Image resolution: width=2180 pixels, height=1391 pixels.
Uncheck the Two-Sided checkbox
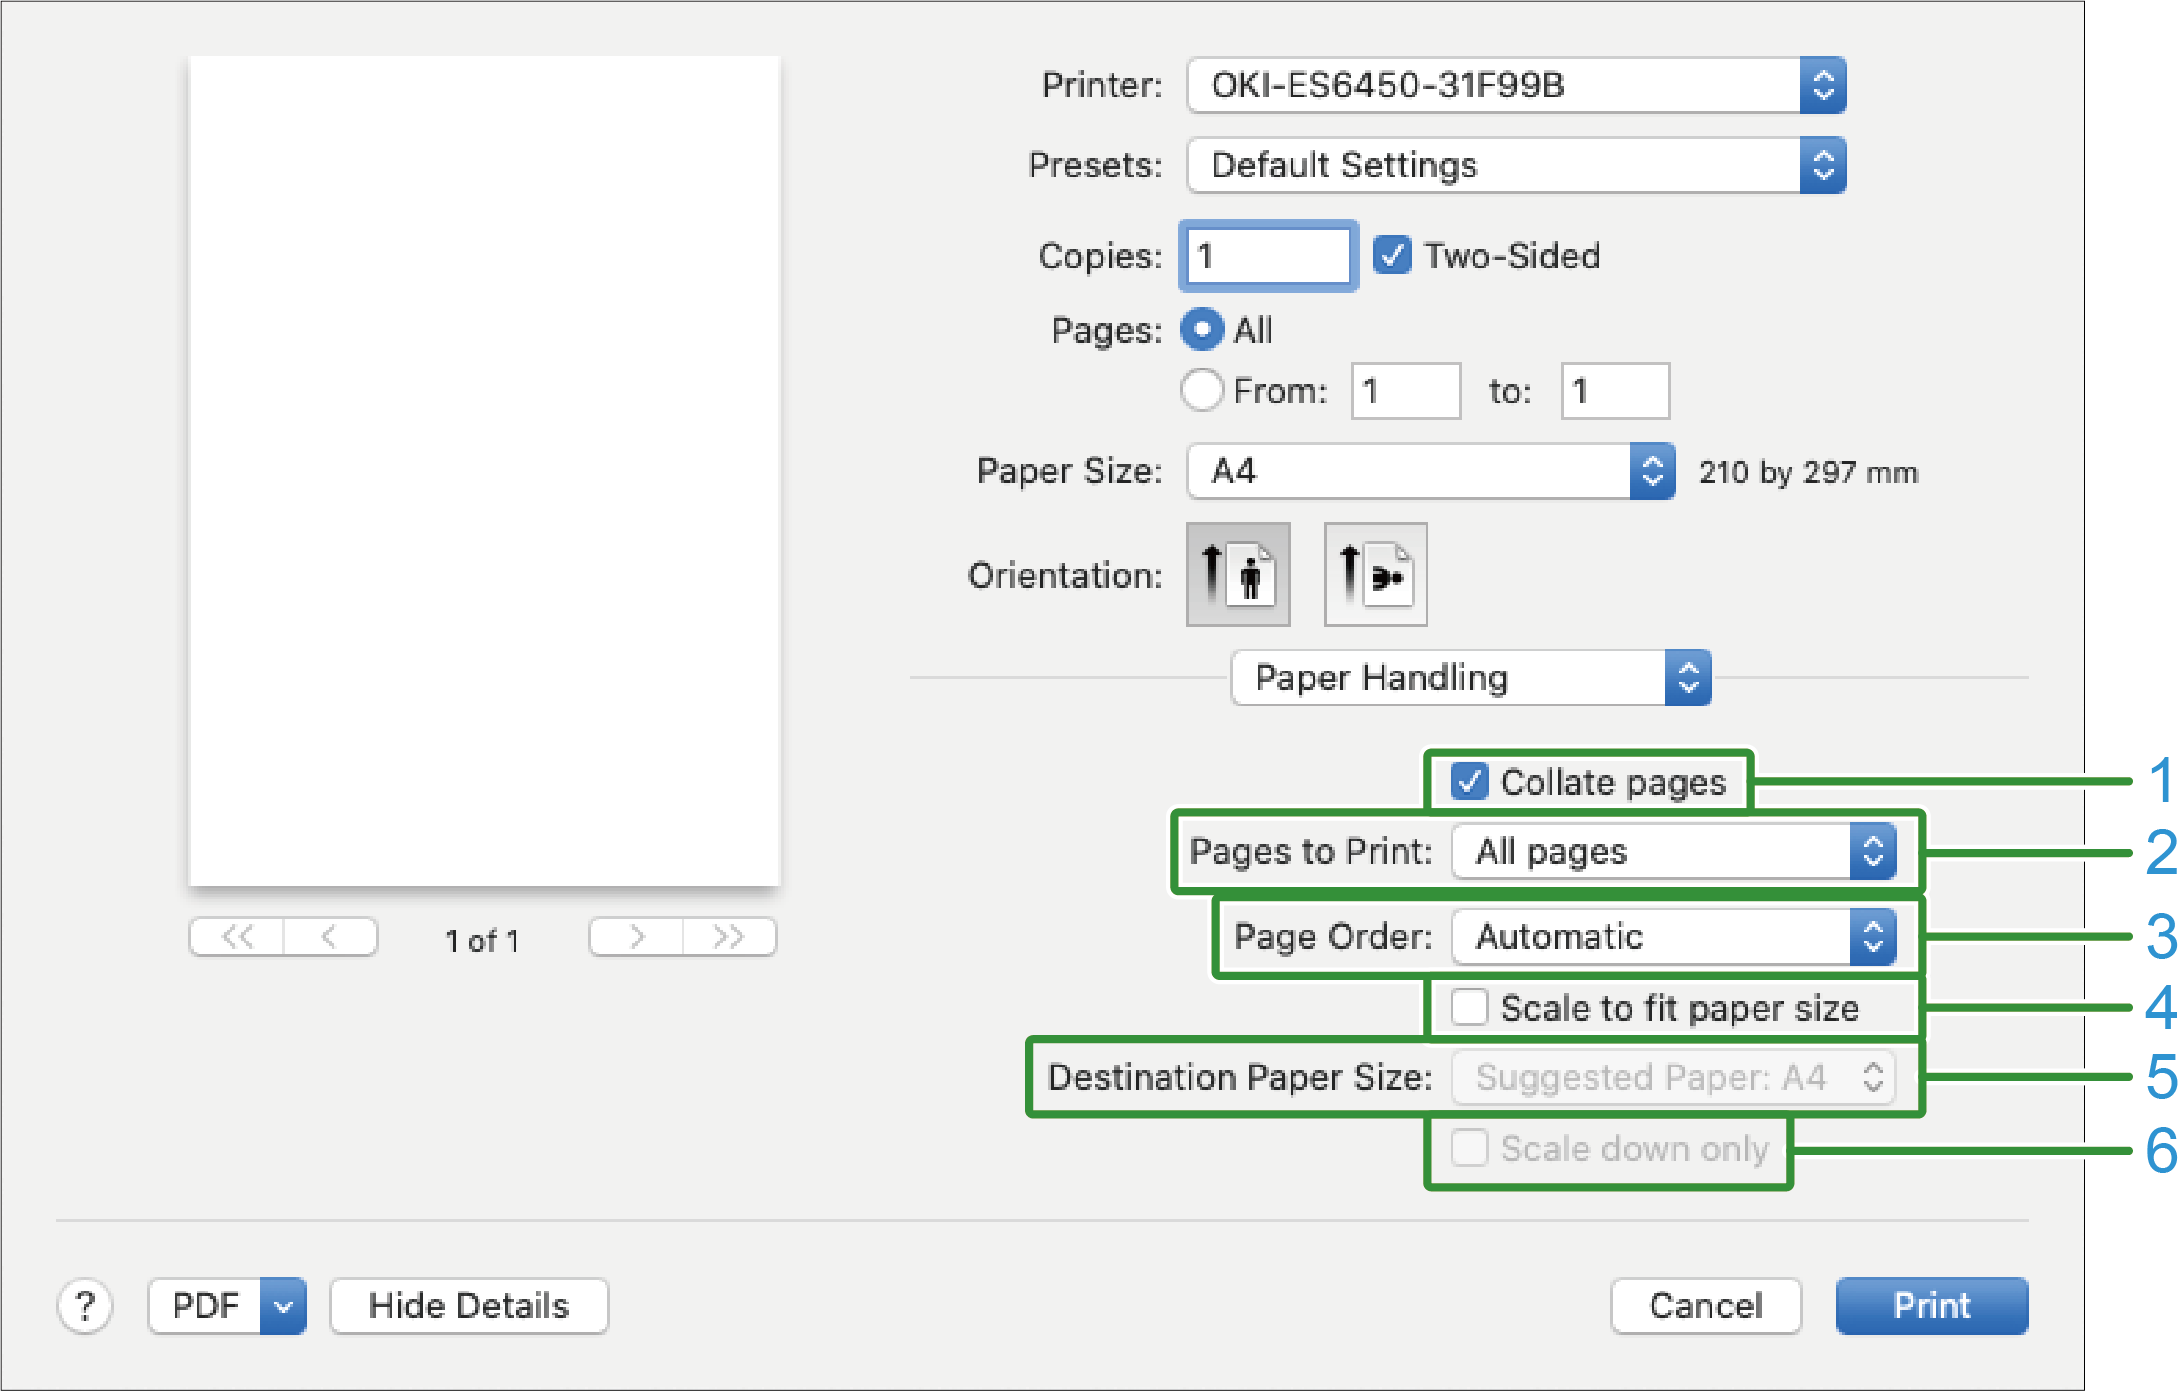1391,255
